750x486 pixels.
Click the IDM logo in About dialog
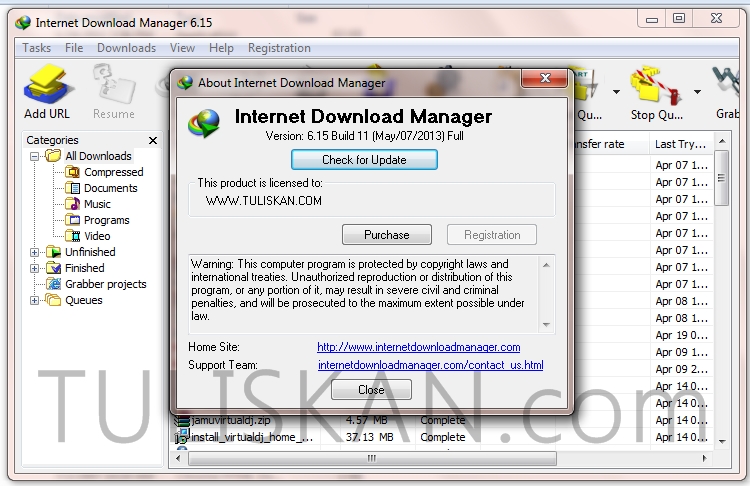point(204,123)
